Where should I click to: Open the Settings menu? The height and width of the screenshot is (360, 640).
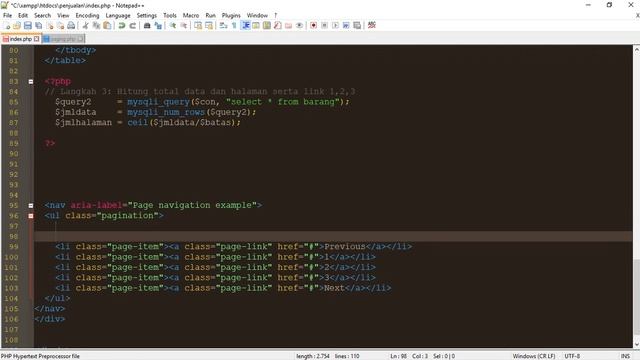pos(147,16)
